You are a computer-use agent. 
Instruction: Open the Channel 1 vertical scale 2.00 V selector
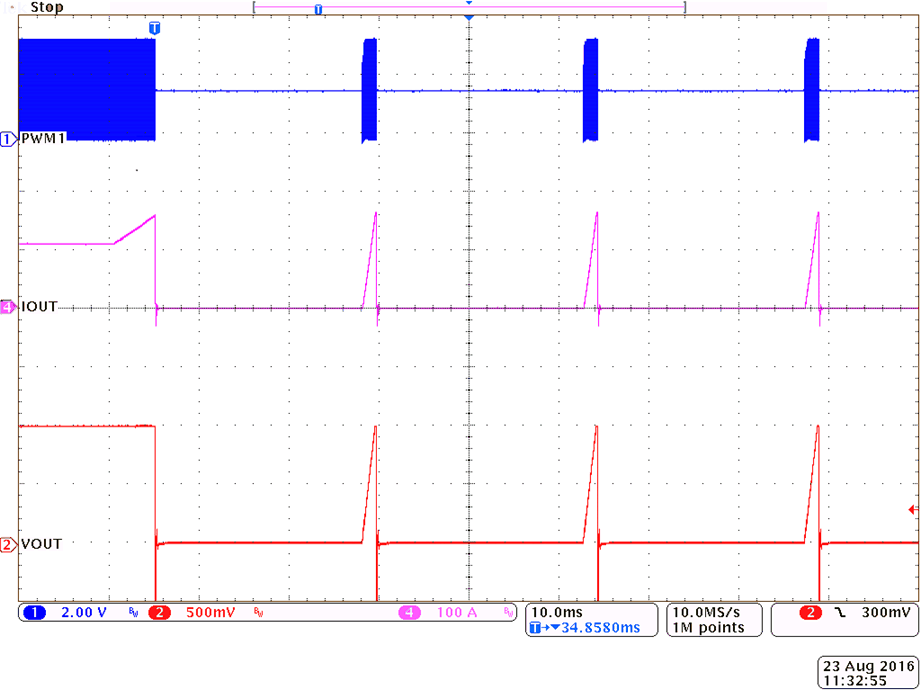[78, 613]
